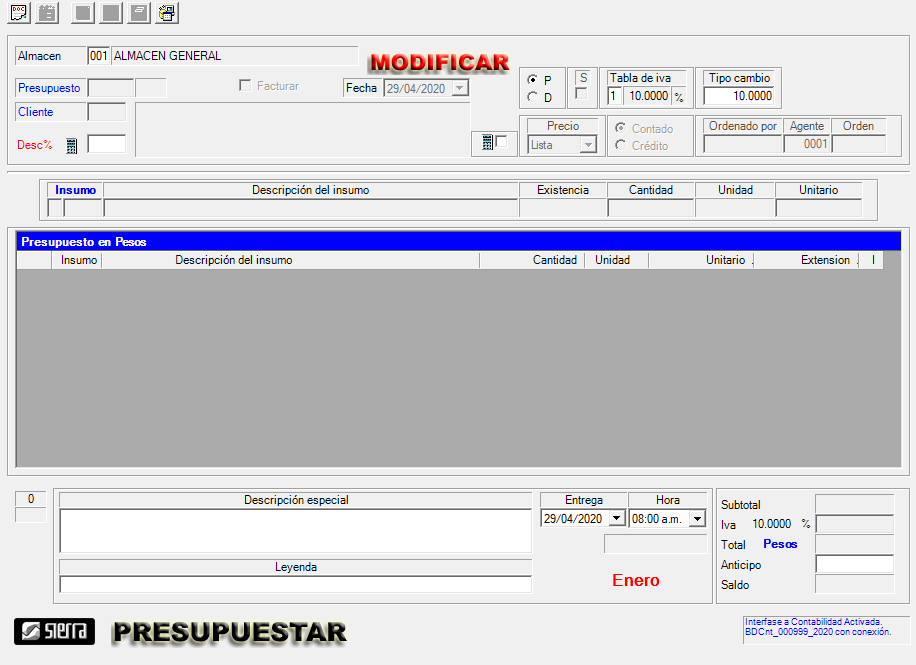
Task: Click the grayed card-stack toolbar icon
Action: point(139,13)
